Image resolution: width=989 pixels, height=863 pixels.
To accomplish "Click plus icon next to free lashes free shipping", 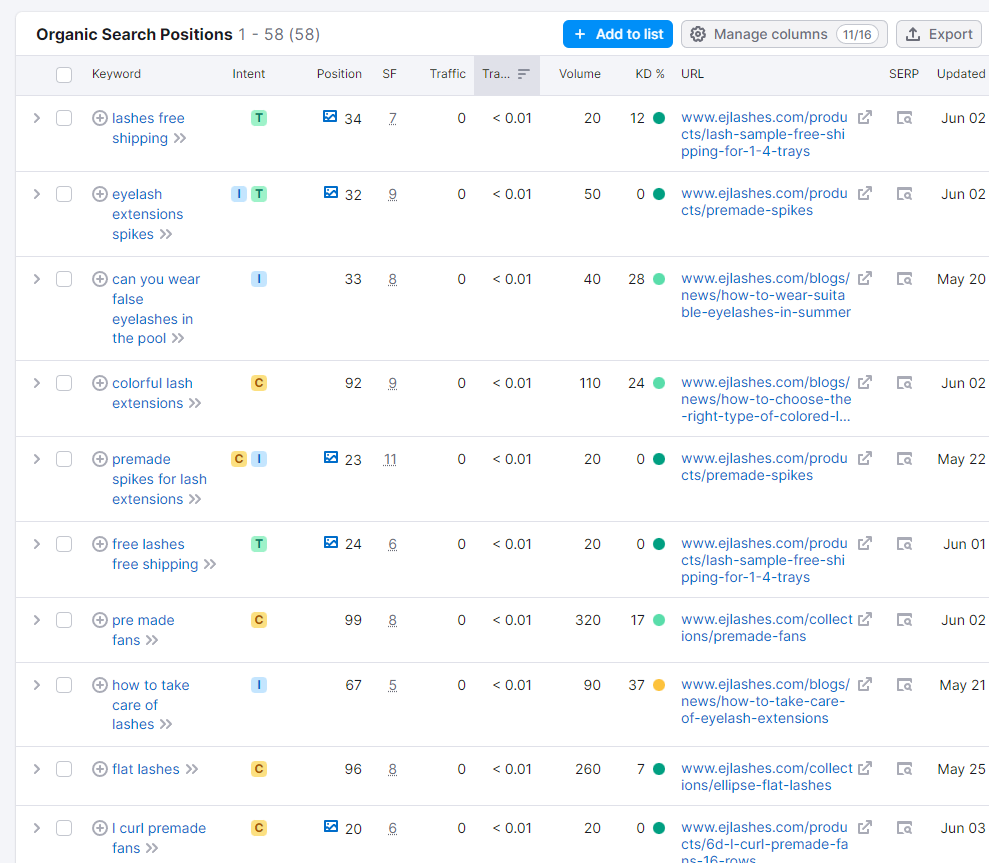I will point(100,544).
